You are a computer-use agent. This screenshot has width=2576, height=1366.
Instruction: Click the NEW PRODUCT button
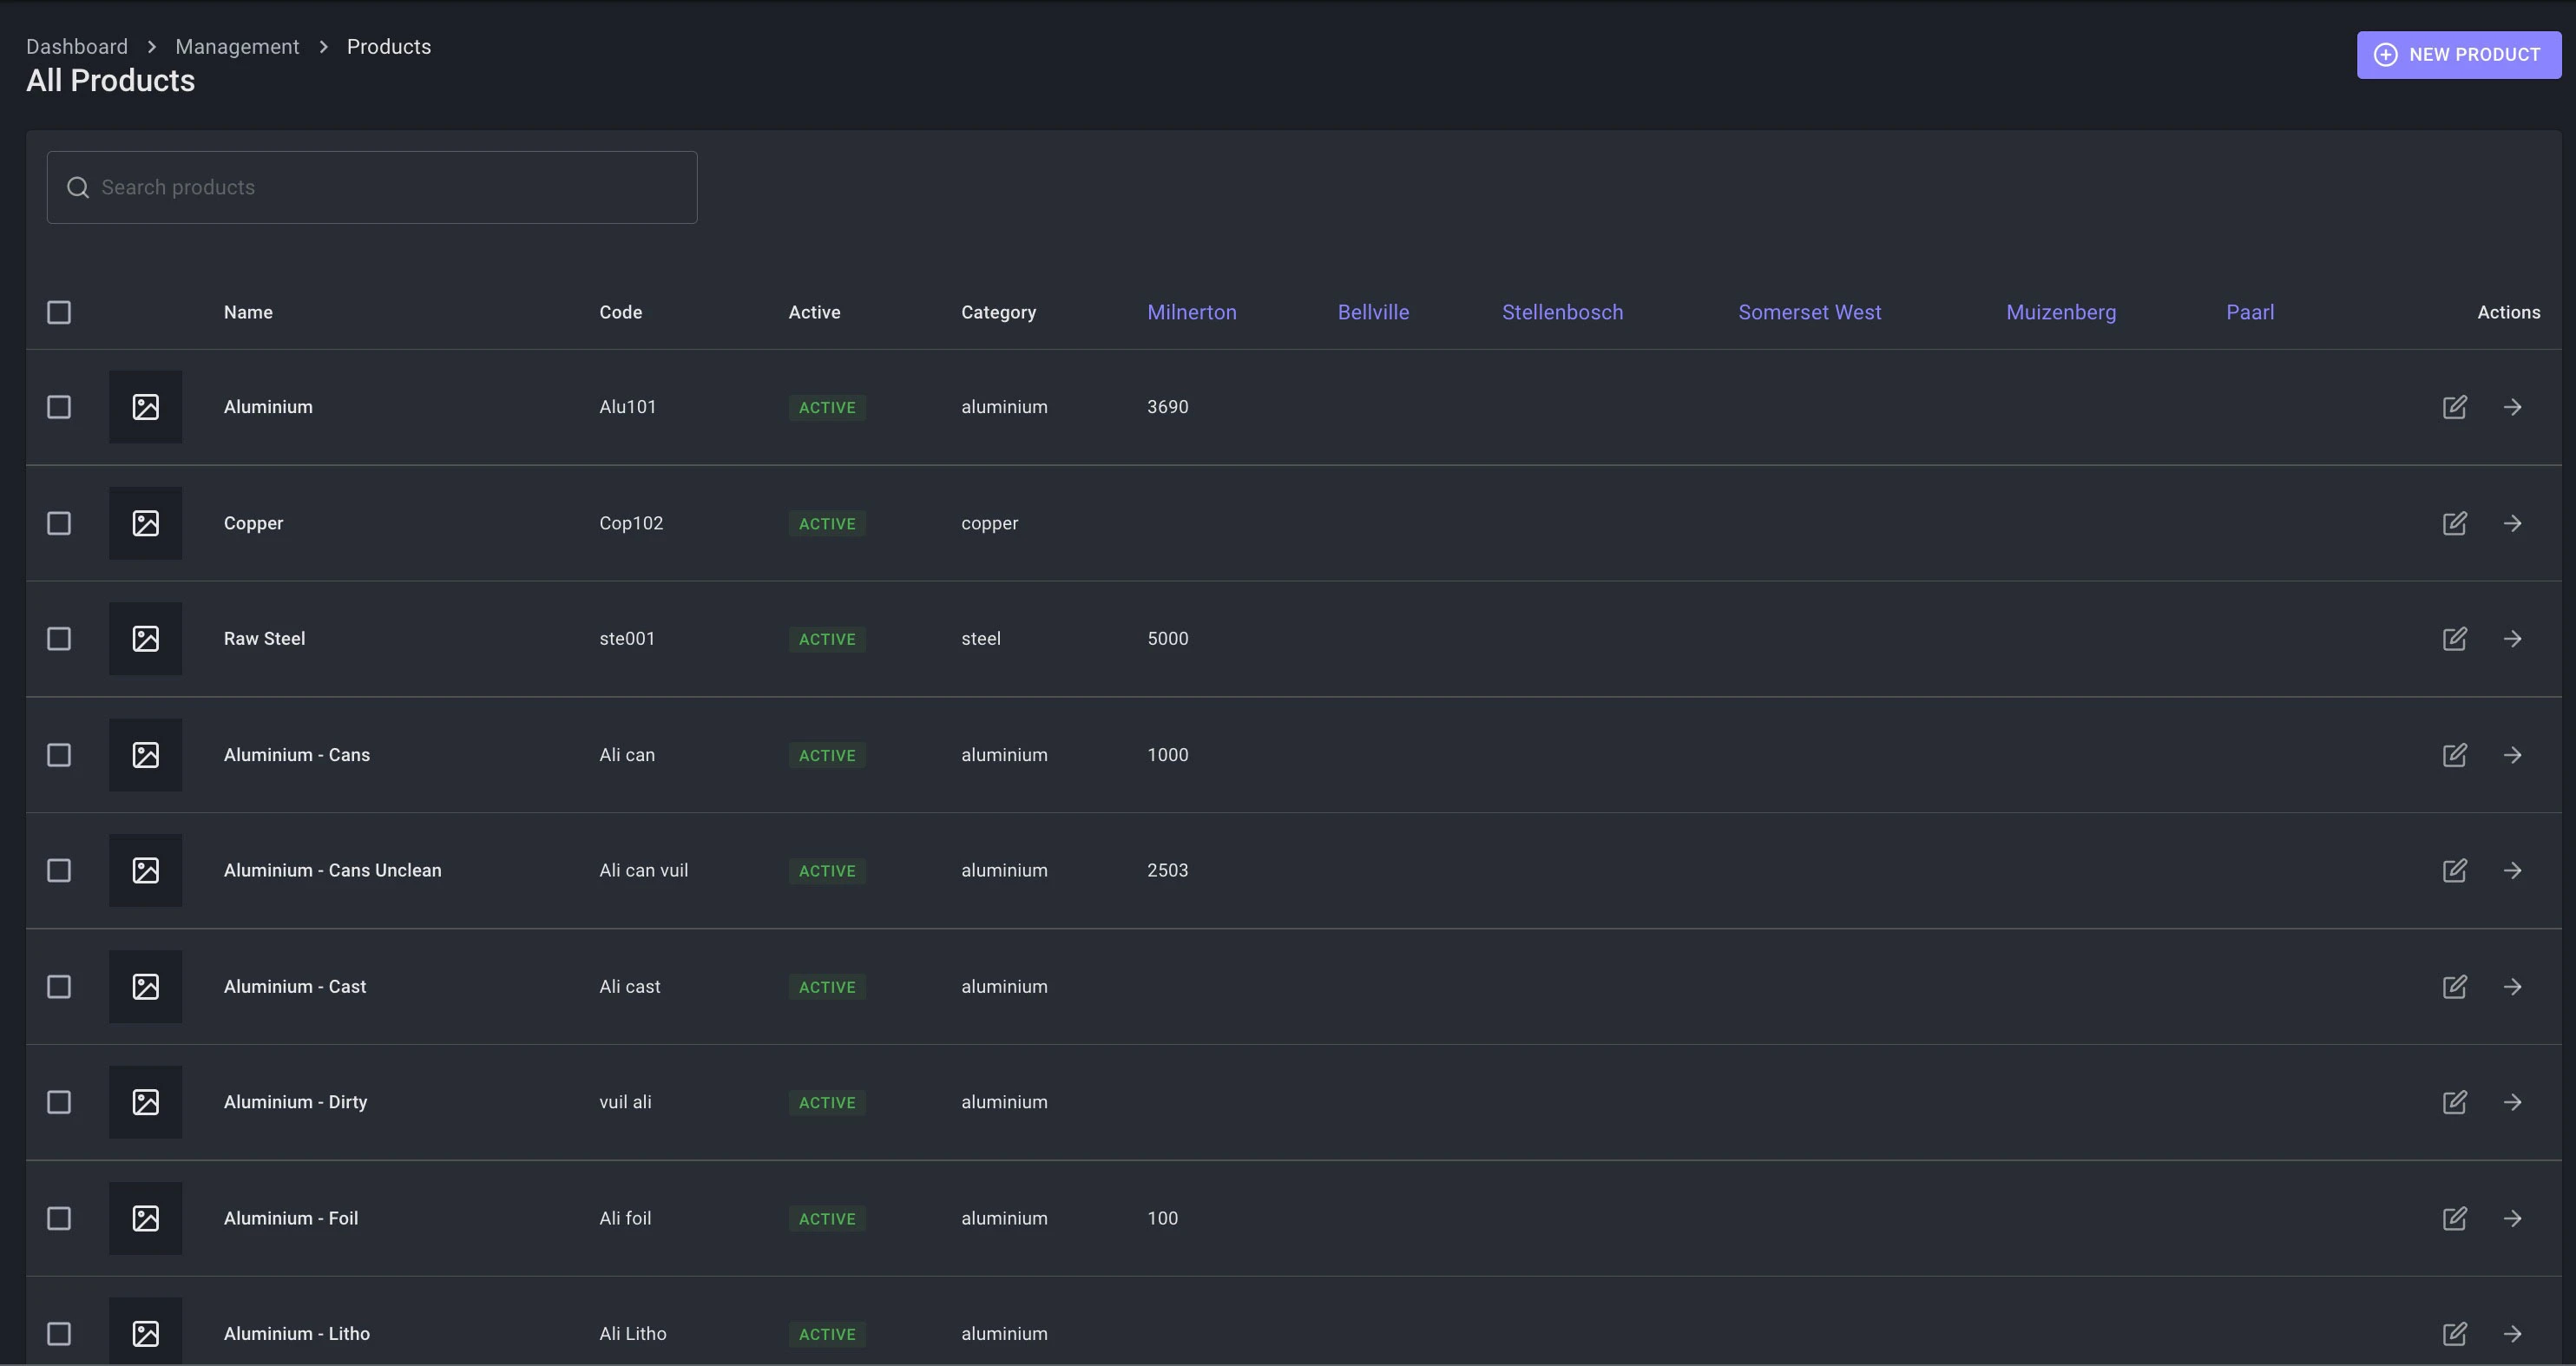point(2458,55)
